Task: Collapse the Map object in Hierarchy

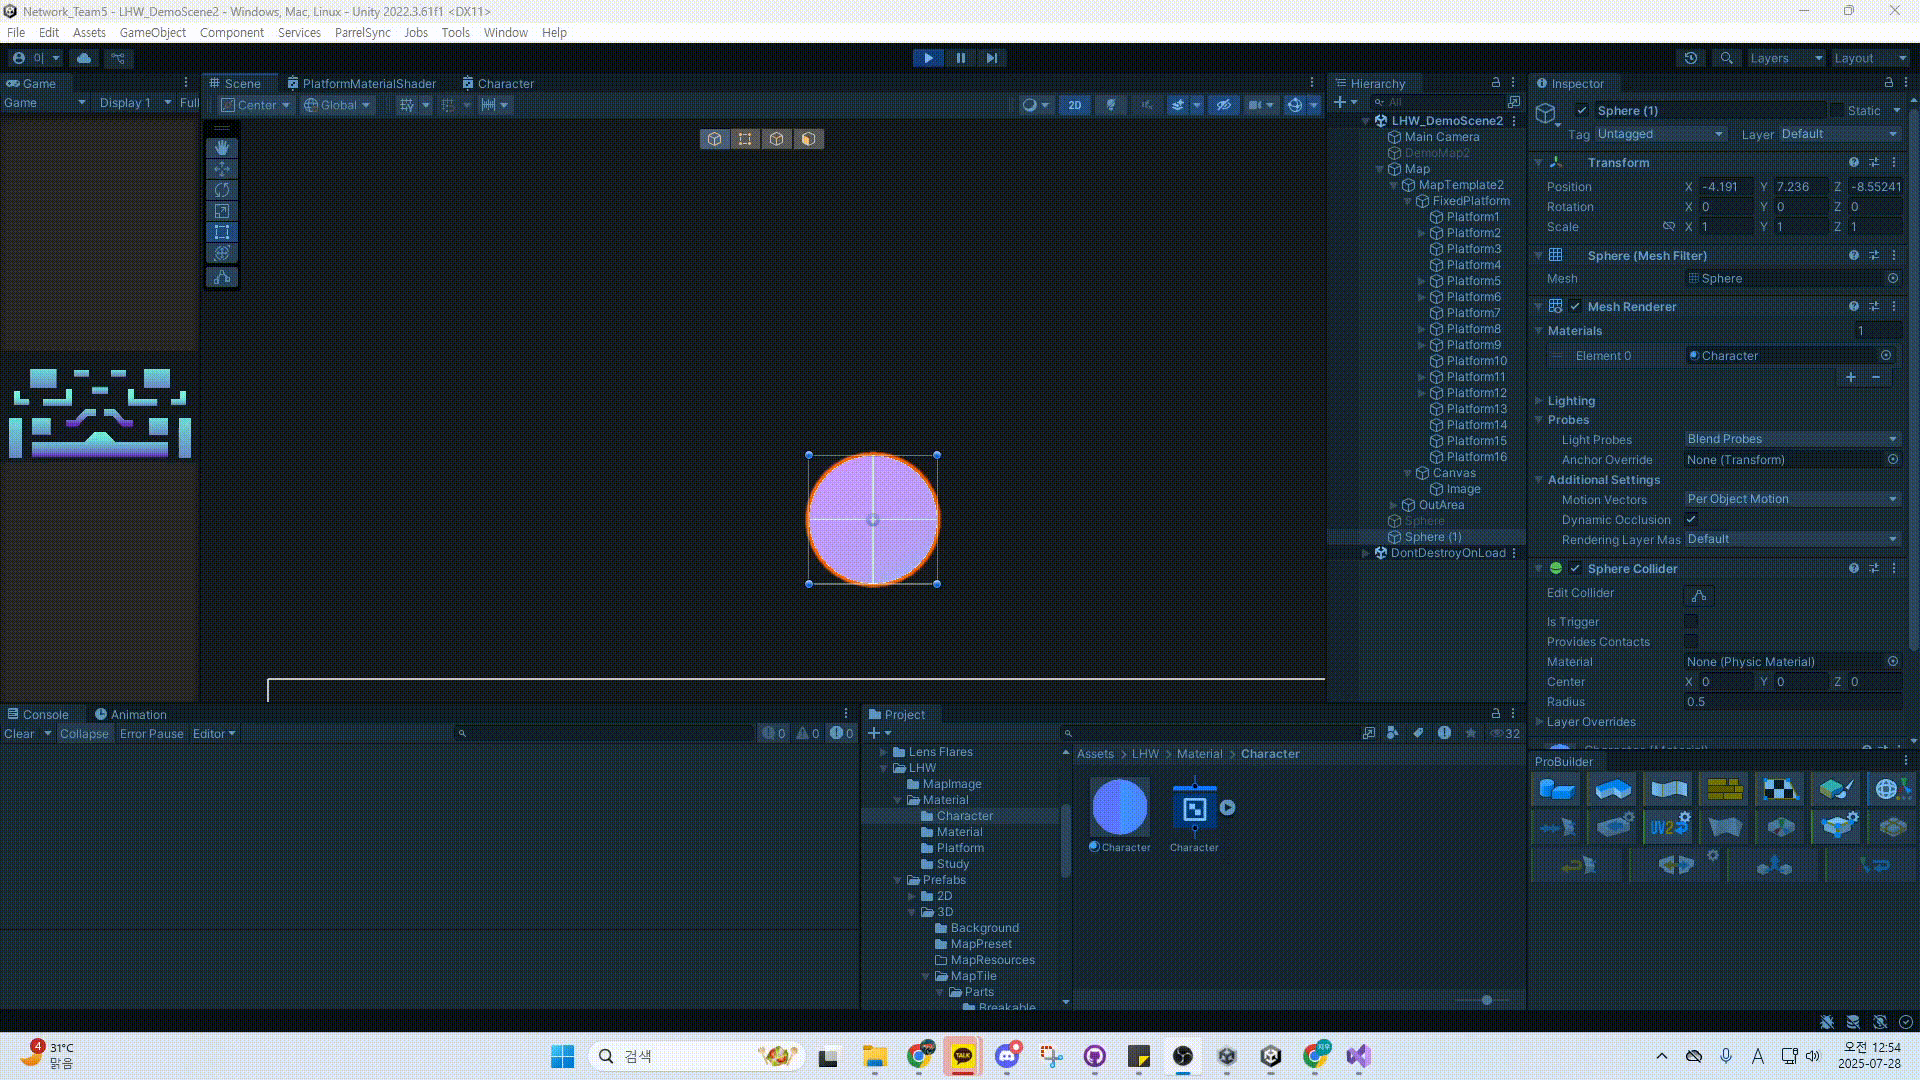Action: [1380, 169]
